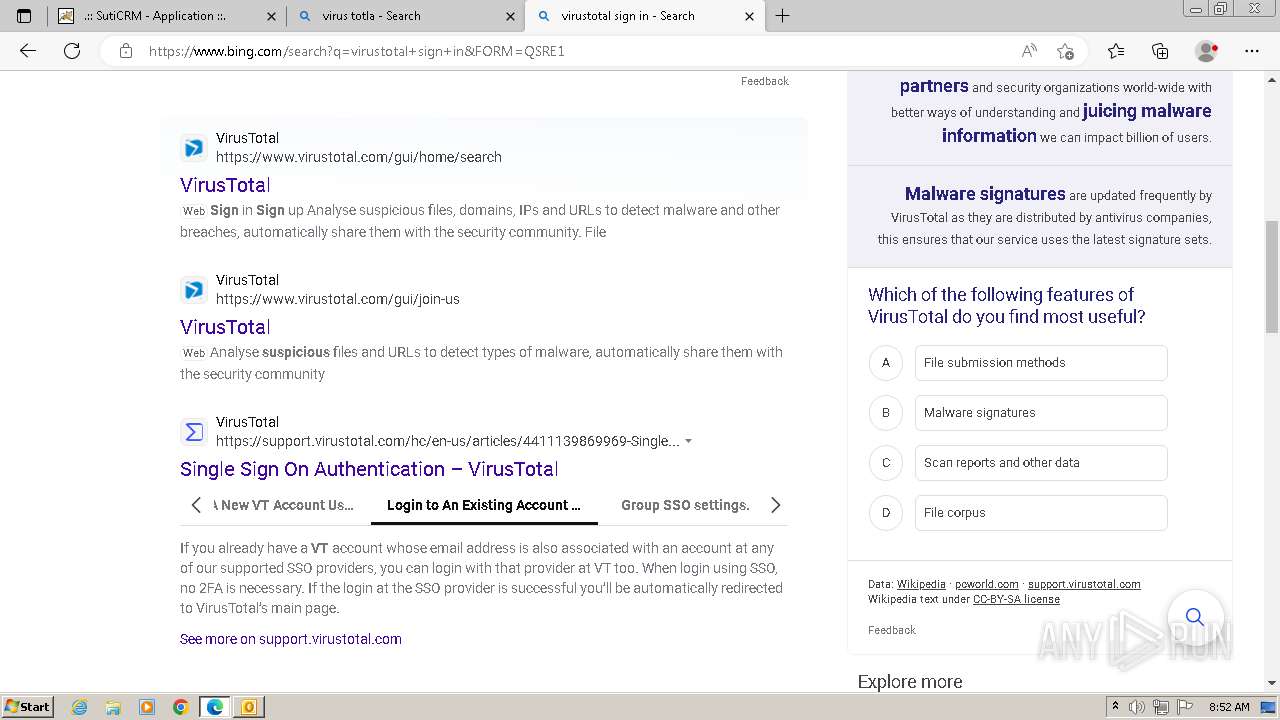Click the https://www.virustotal.com/gui/join-us URL text
Viewport: 1280px width, 720px height.
pyautogui.click(x=338, y=299)
